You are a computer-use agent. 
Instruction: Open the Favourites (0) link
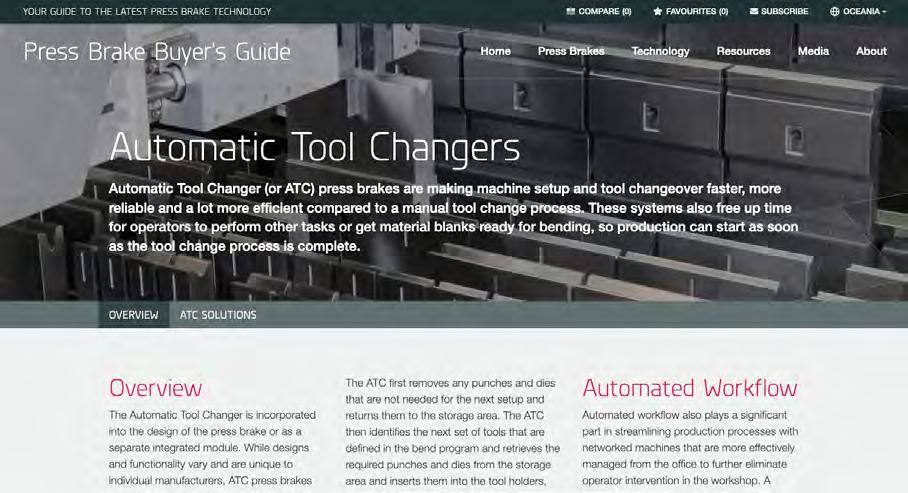click(x=691, y=11)
